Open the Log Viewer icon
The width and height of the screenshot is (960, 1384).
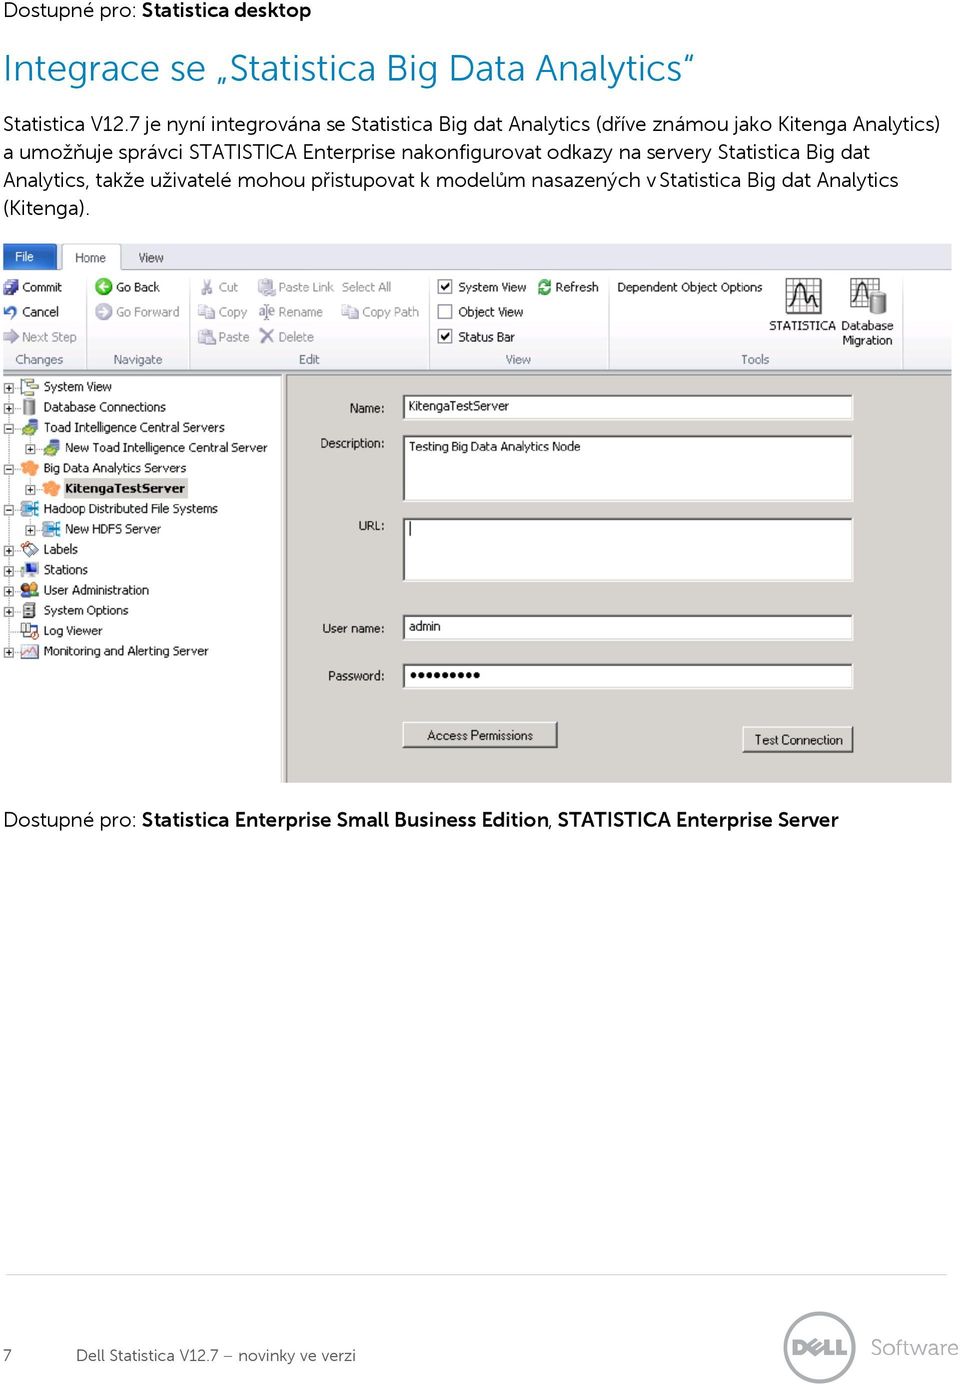click(30, 631)
